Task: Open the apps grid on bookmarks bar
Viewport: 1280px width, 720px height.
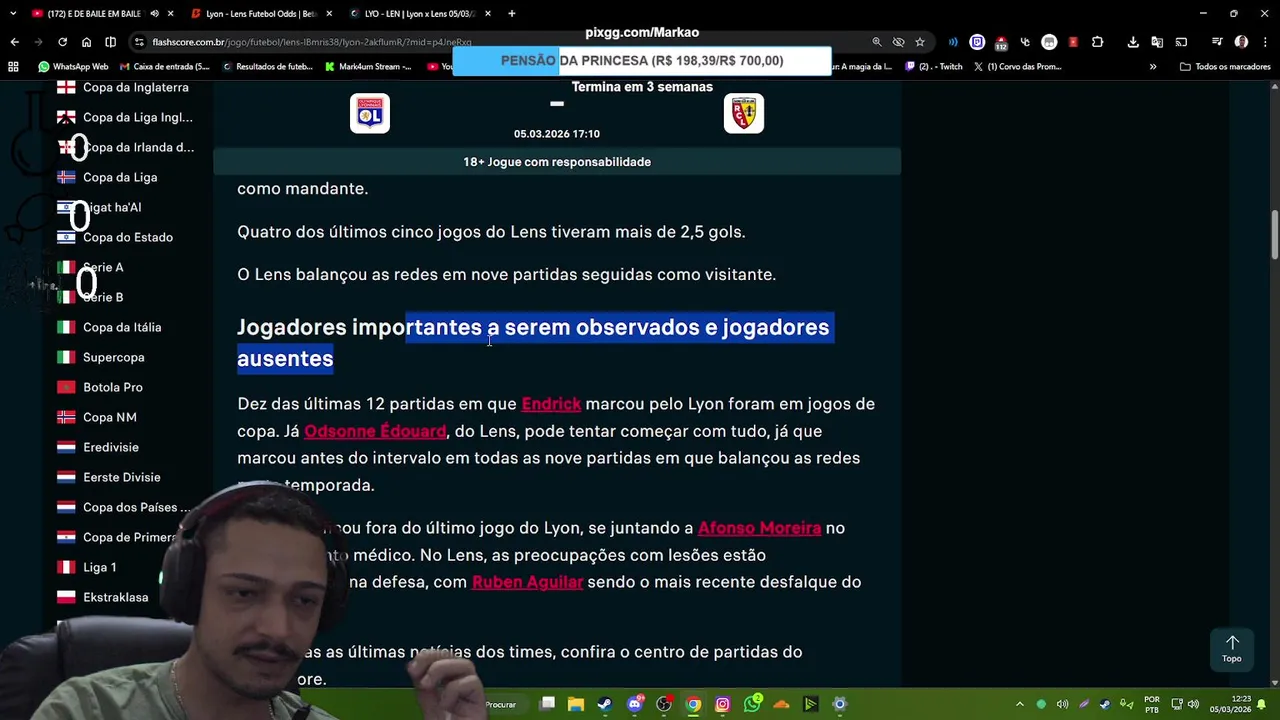Action: tap(13, 67)
